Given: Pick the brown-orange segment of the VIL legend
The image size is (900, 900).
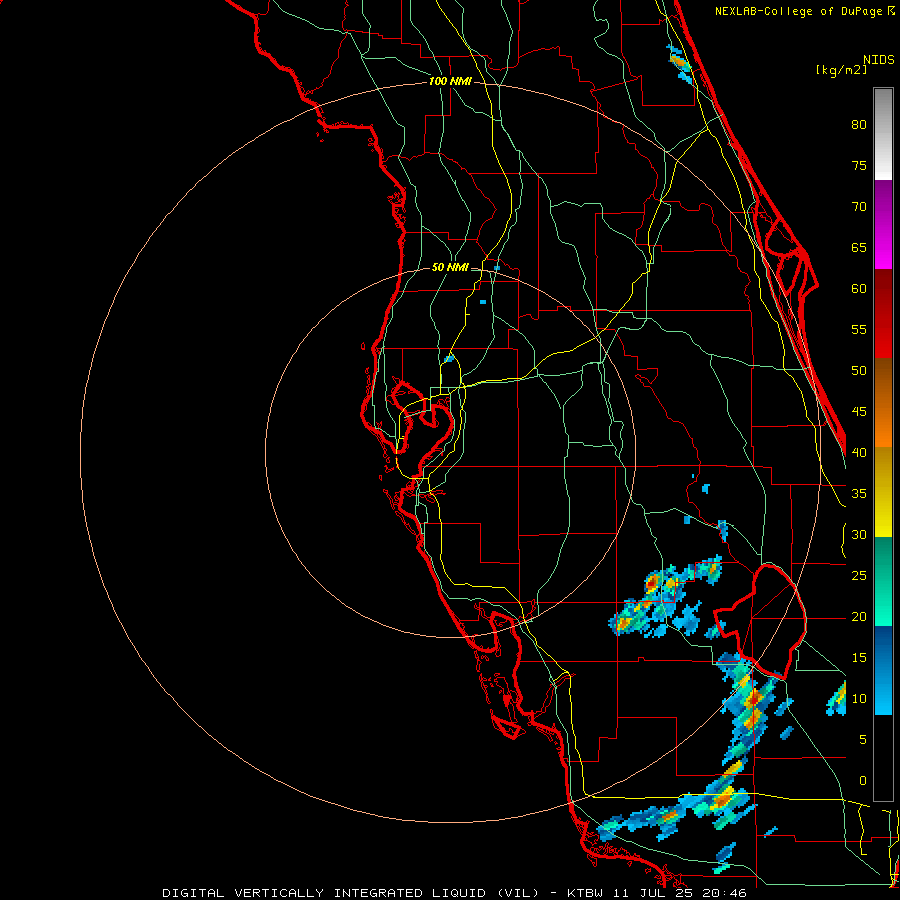Looking at the screenshot, I should [x=883, y=403].
